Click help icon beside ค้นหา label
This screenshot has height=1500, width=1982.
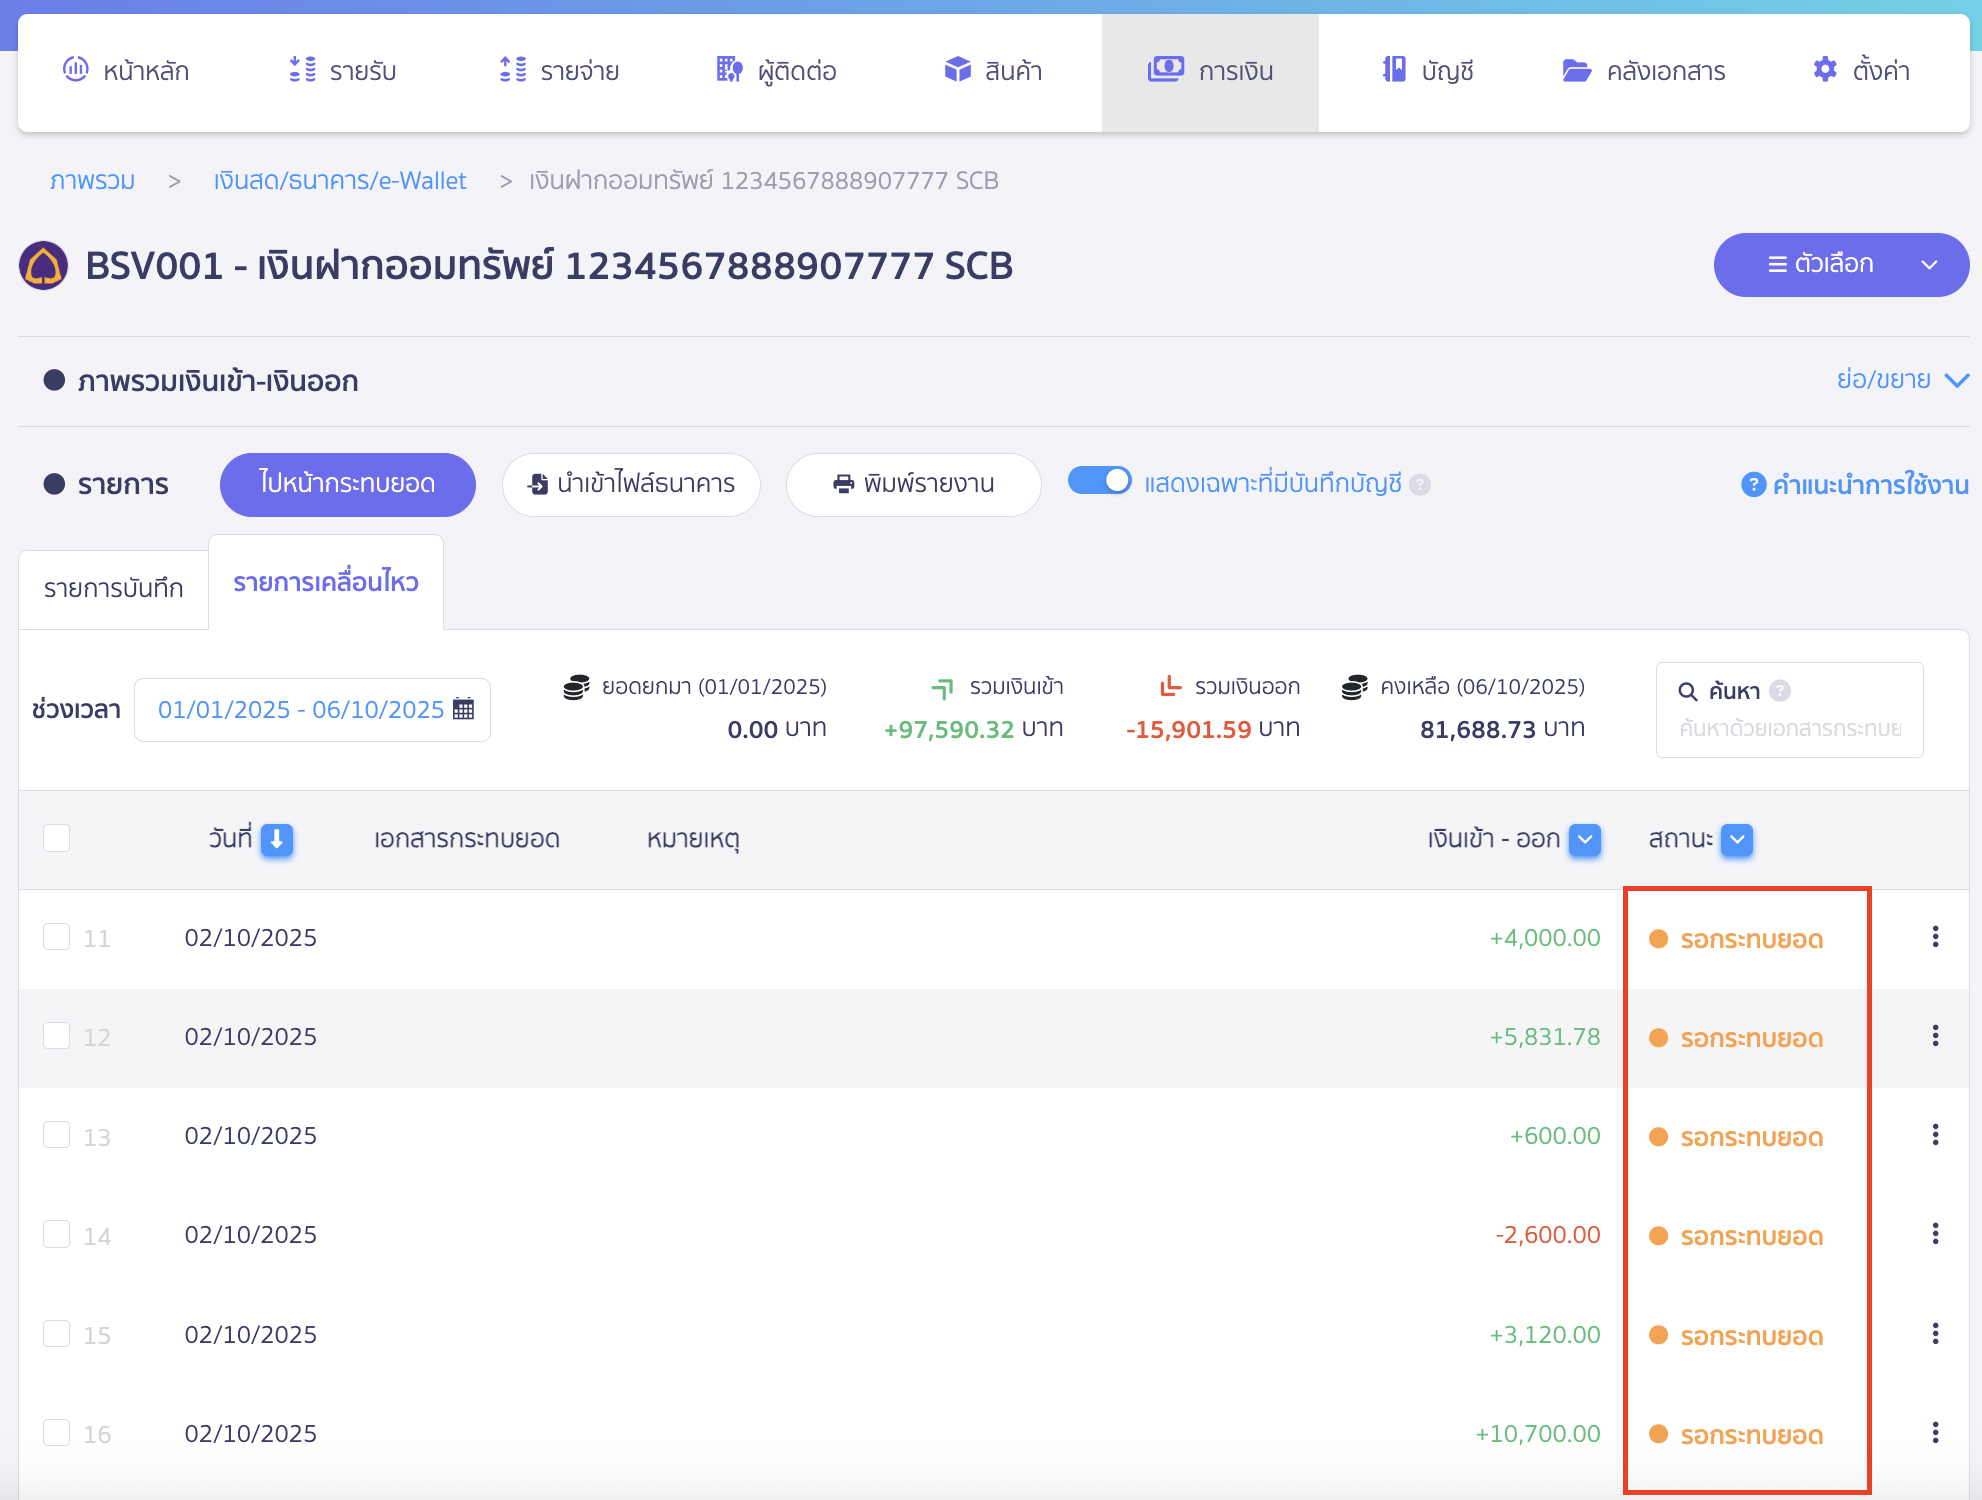(x=1780, y=691)
